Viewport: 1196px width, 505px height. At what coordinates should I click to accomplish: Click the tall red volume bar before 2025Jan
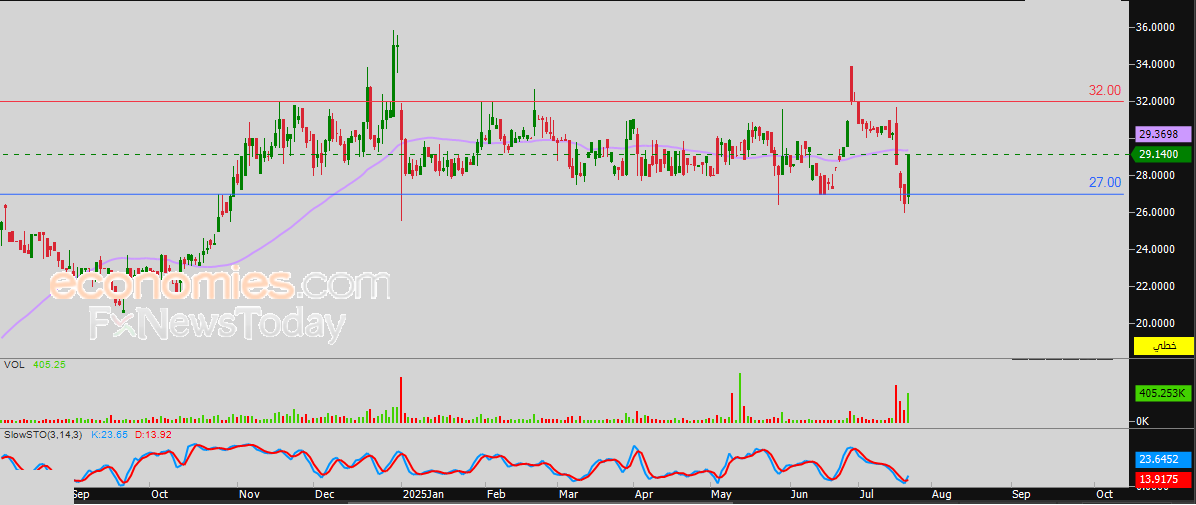point(400,400)
